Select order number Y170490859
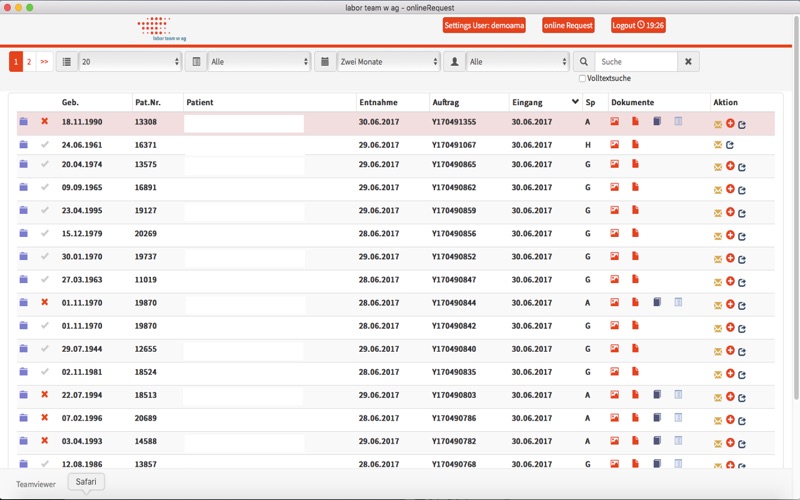The width and height of the screenshot is (800, 500). tap(454, 210)
